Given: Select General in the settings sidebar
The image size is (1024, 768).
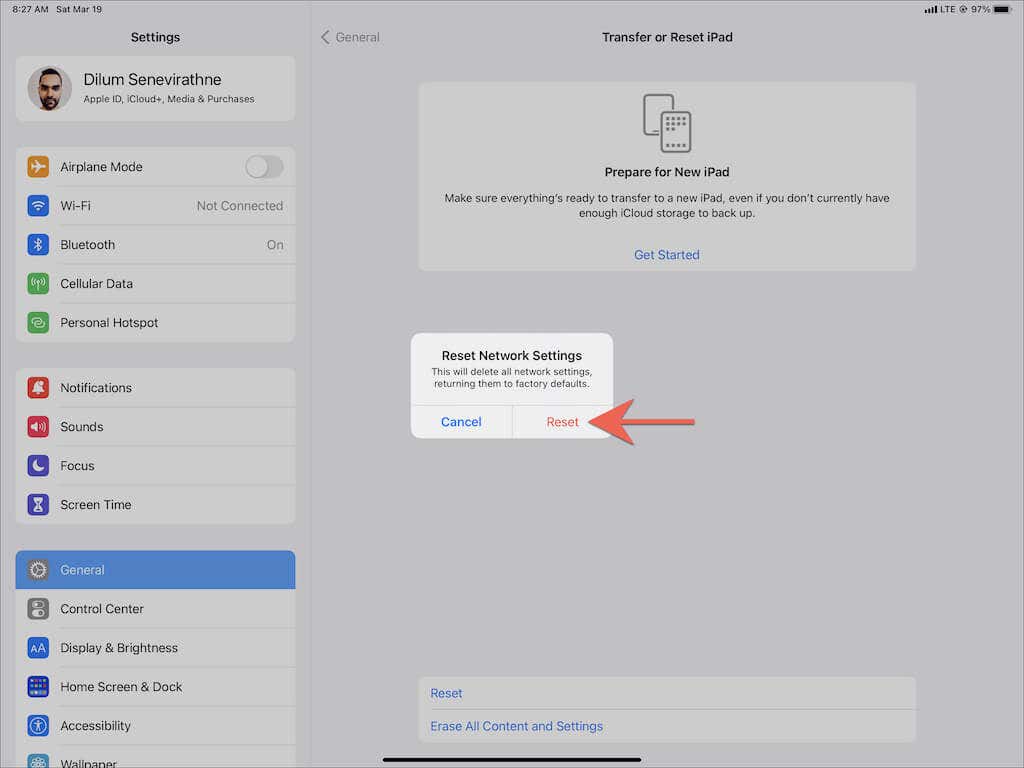Looking at the screenshot, I should (155, 569).
